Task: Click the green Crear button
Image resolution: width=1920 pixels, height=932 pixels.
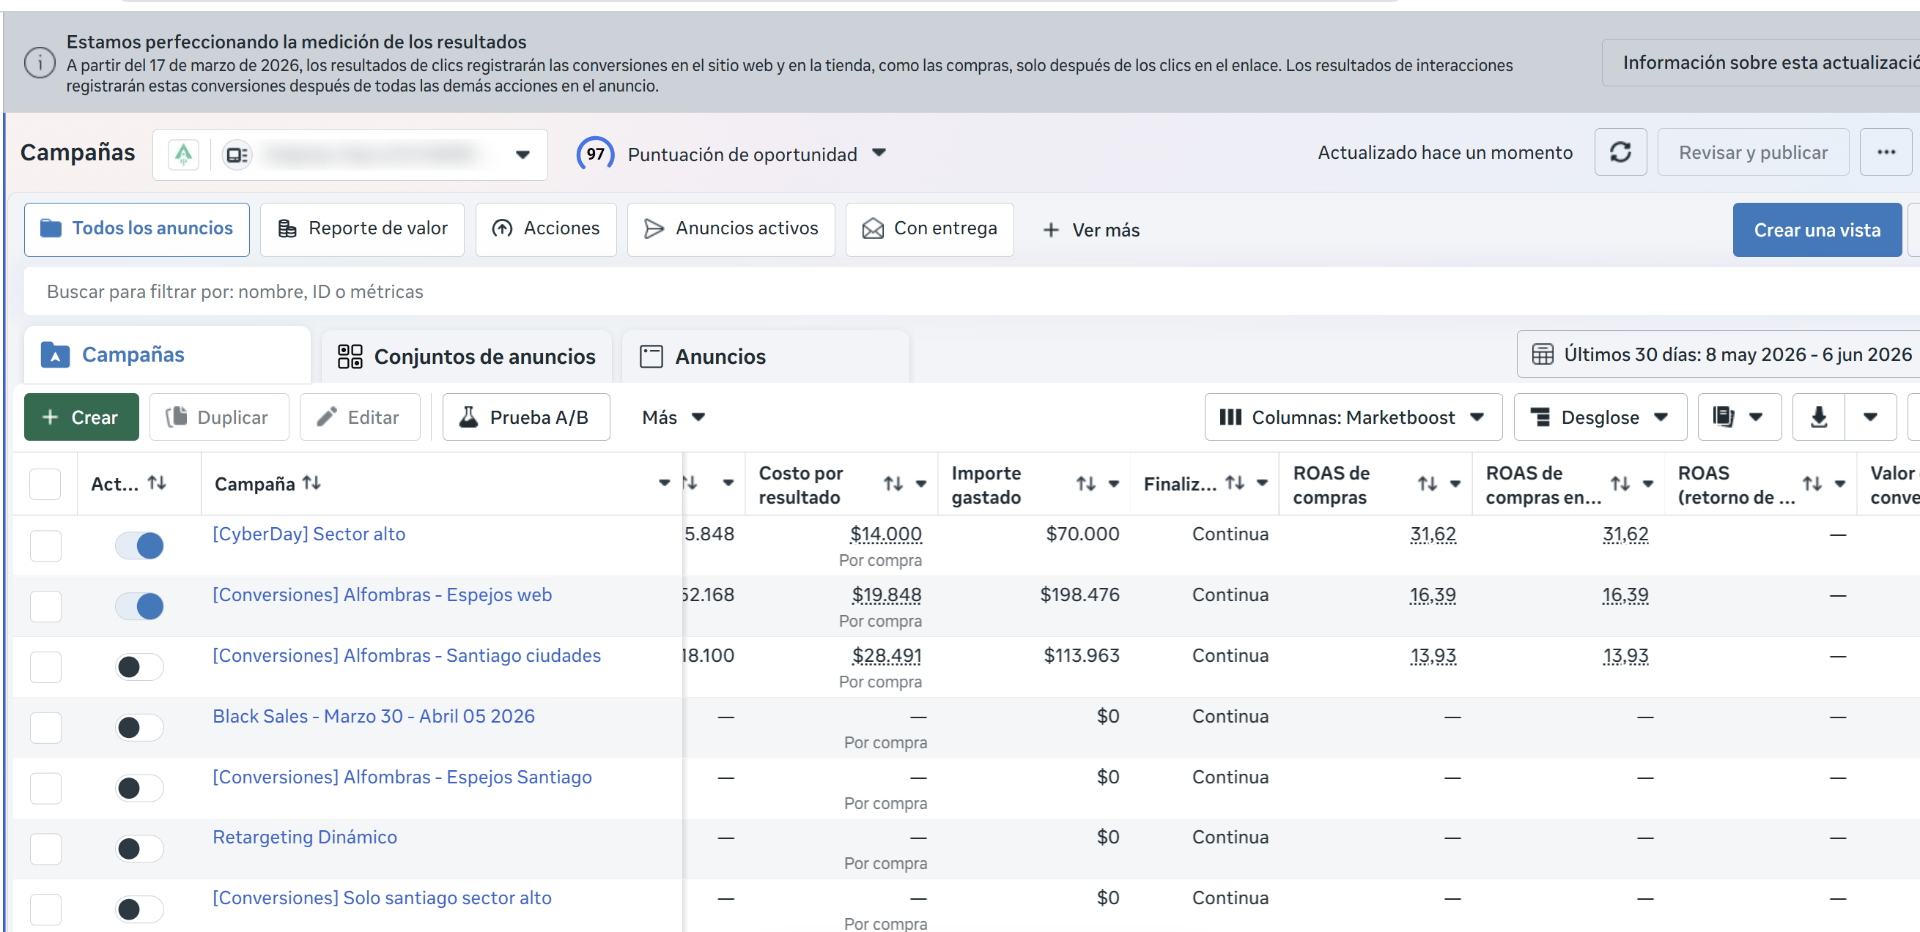Action: click(x=80, y=417)
